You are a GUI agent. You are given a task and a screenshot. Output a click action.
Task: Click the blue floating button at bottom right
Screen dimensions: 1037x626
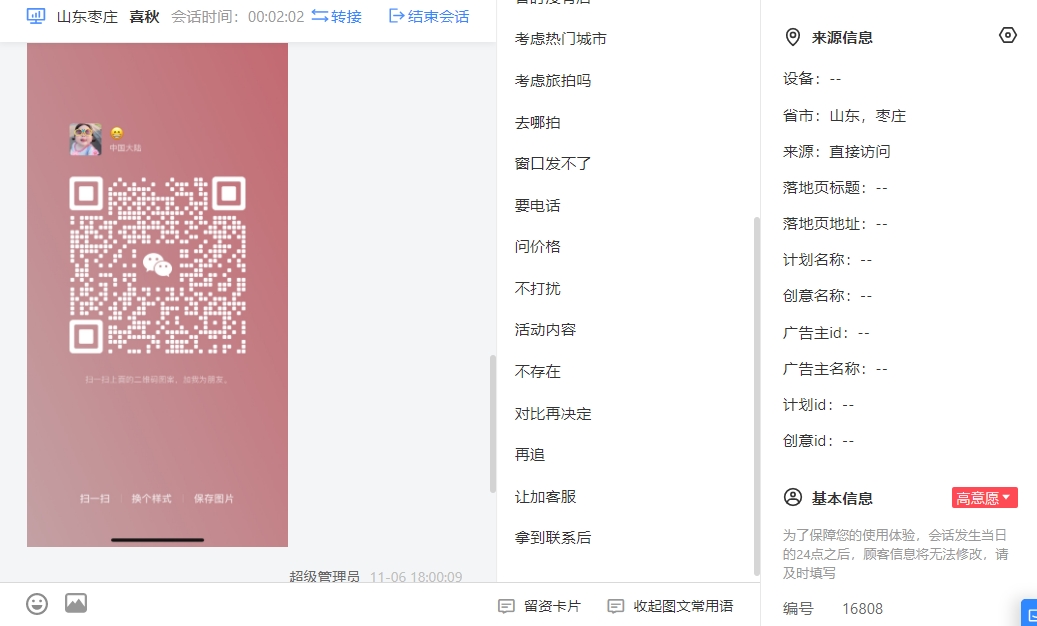click(x=1029, y=613)
